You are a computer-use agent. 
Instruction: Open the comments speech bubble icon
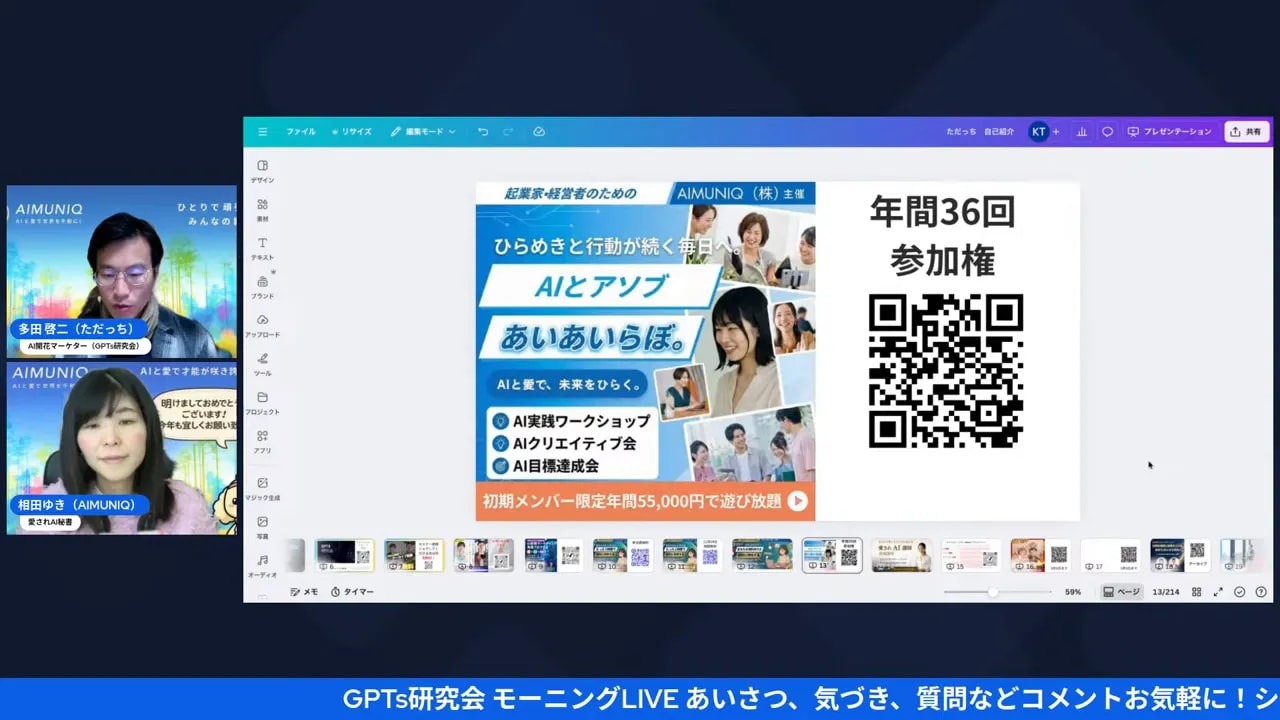pyautogui.click(x=1107, y=132)
